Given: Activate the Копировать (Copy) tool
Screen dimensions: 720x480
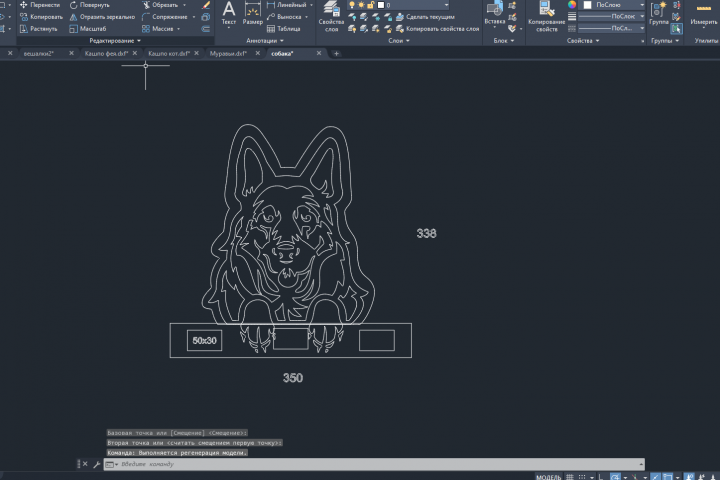Looking at the screenshot, I should click(x=41, y=17).
